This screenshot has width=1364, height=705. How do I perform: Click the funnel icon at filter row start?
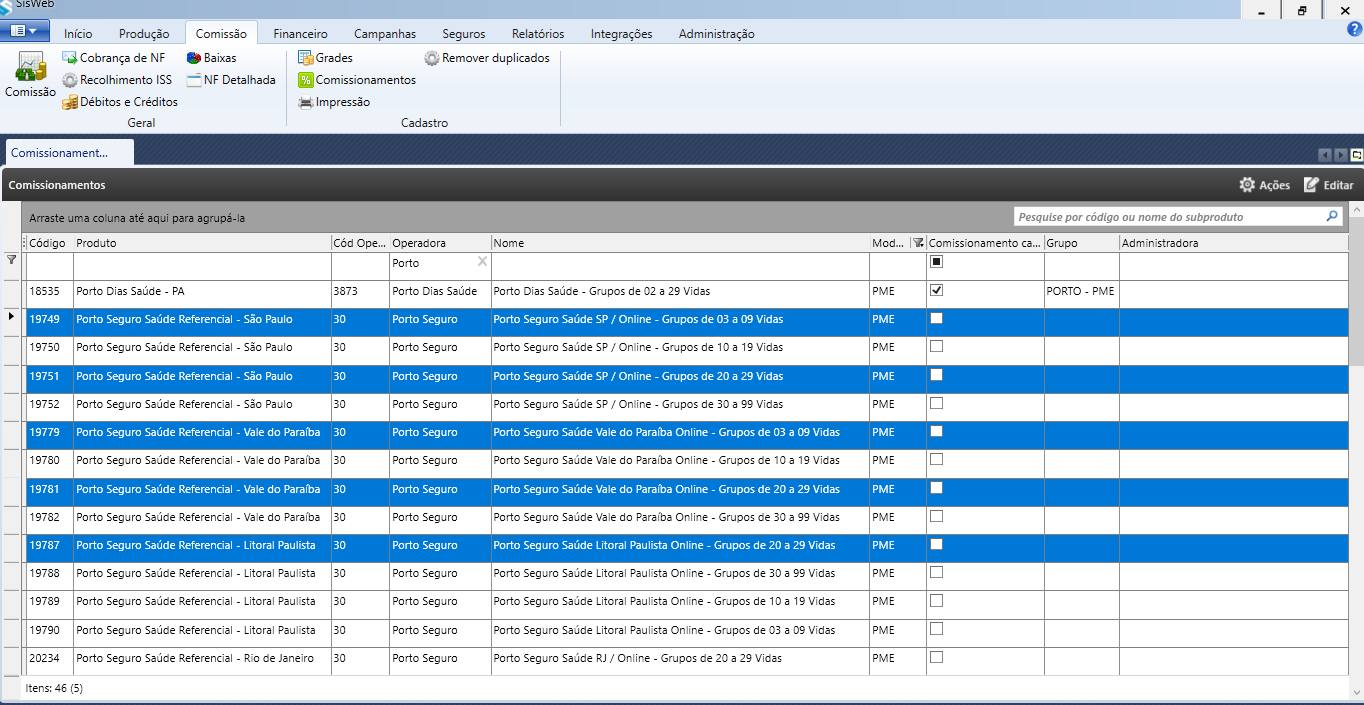[12, 260]
